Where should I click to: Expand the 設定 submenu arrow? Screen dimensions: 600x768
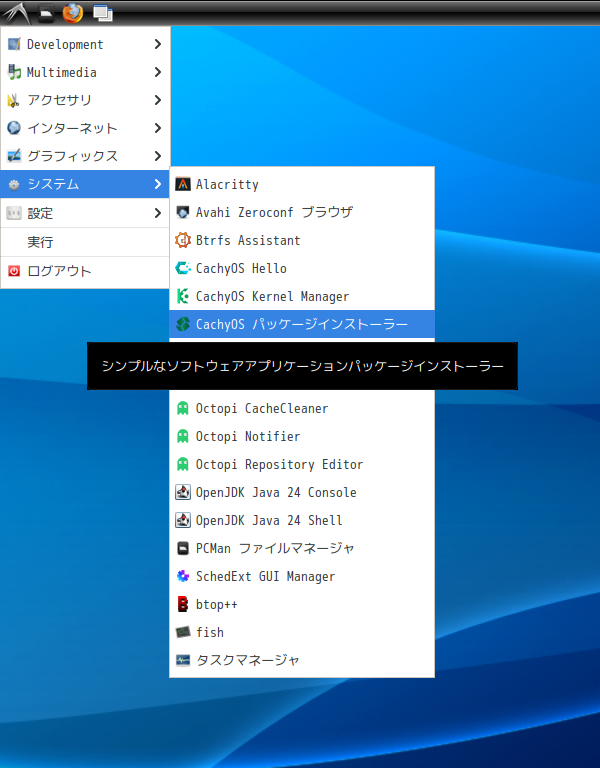coord(157,213)
